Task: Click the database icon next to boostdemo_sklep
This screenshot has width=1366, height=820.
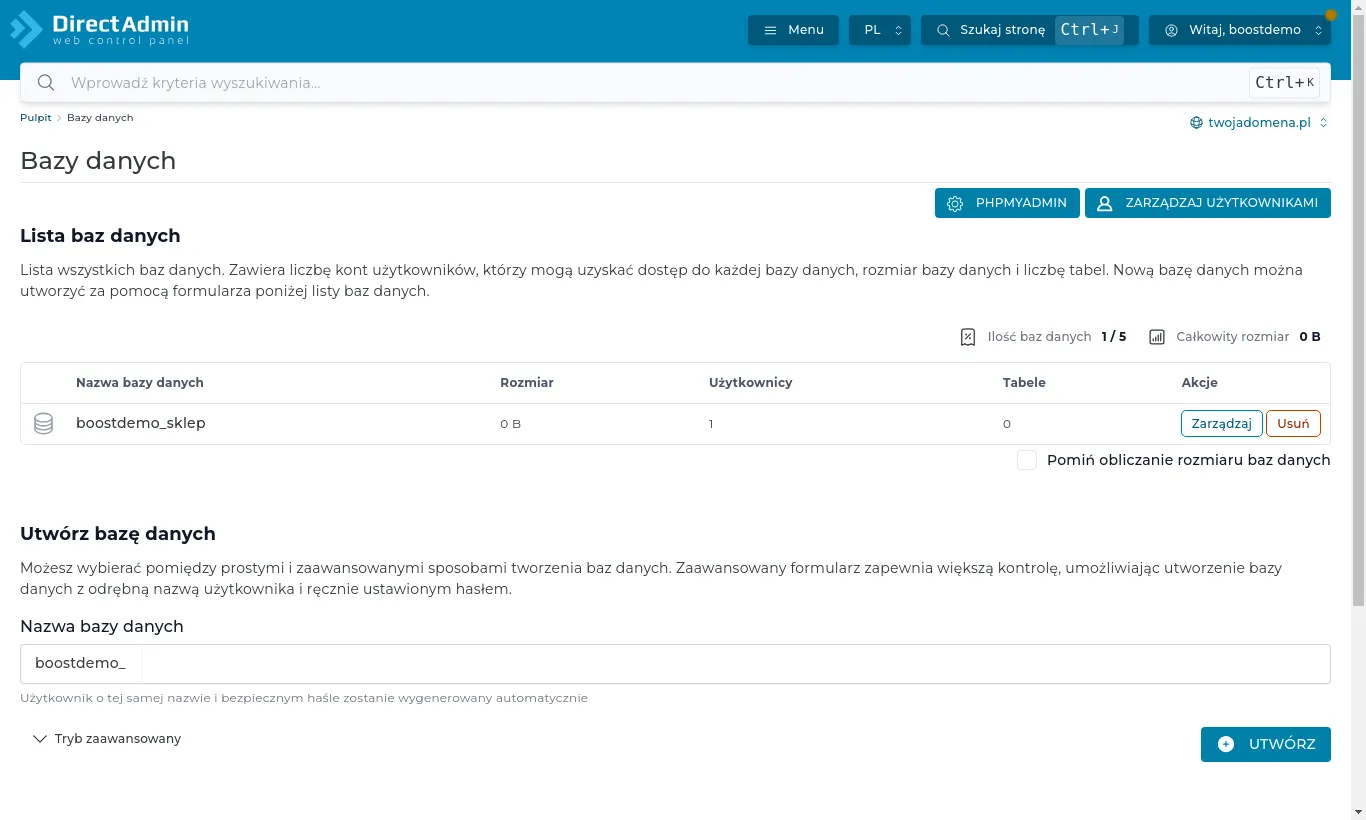Action: 43,424
